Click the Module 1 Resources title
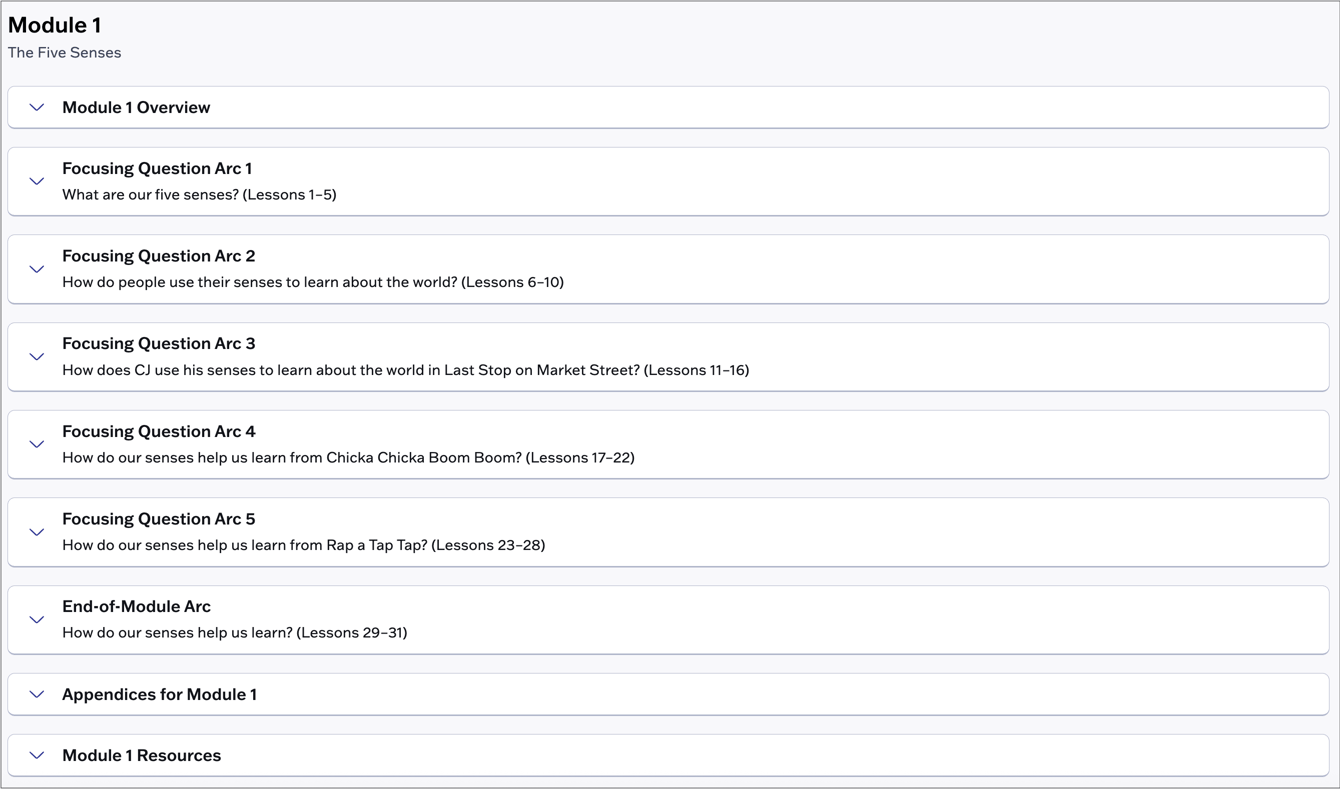The height and width of the screenshot is (789, 1340). (x=141, y=755)
